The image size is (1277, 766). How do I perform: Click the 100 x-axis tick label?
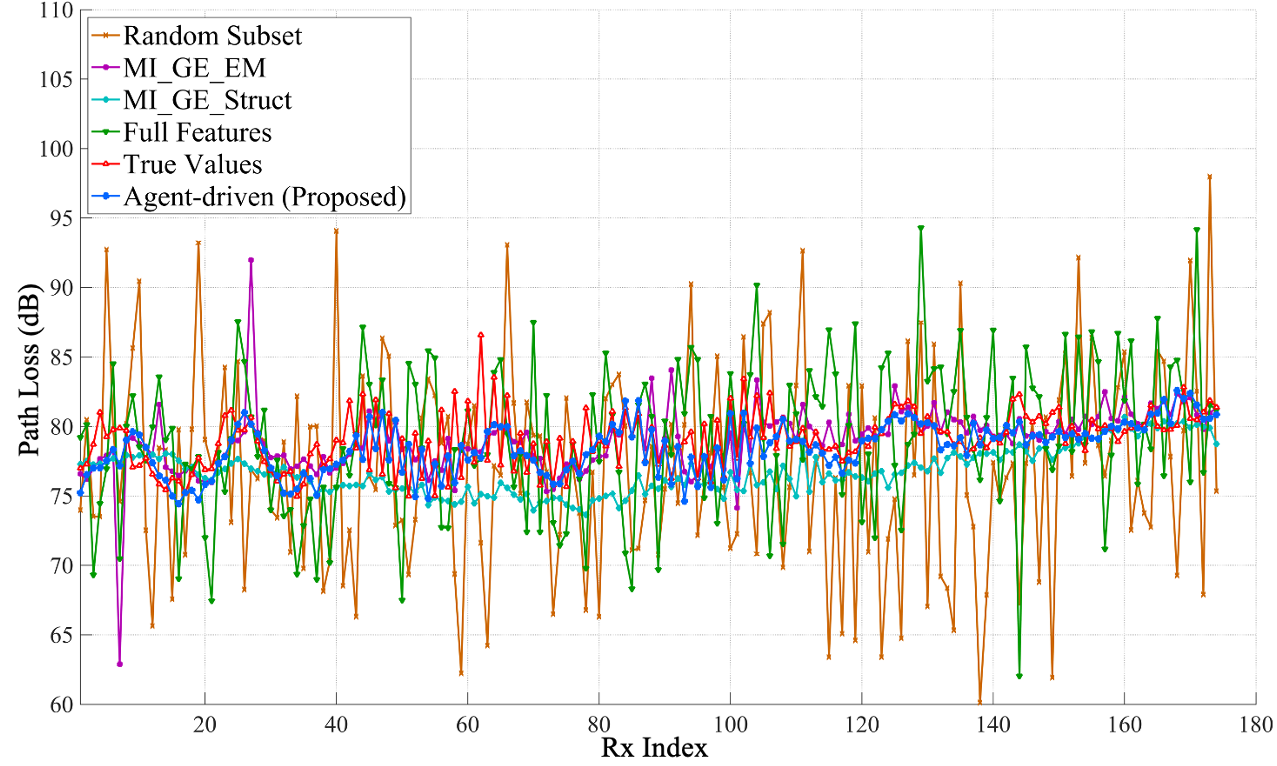730,723
